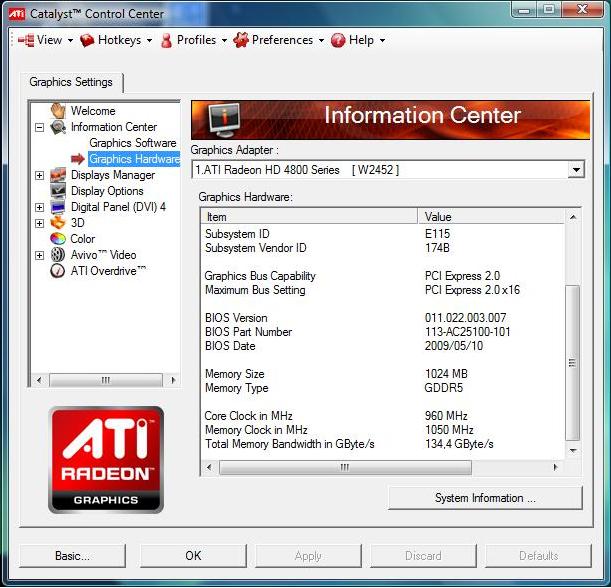Select Graphics Hardware tree item
611x588 pixels.
(134, 159)
